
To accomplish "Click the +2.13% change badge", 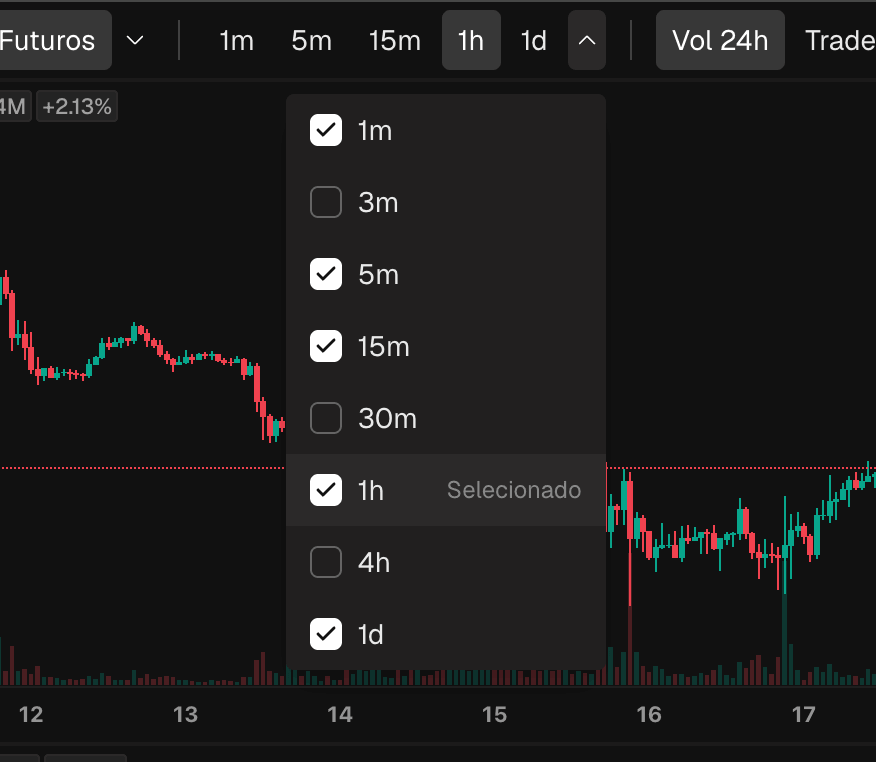I will pyautogui.click(x=77, y=106).
